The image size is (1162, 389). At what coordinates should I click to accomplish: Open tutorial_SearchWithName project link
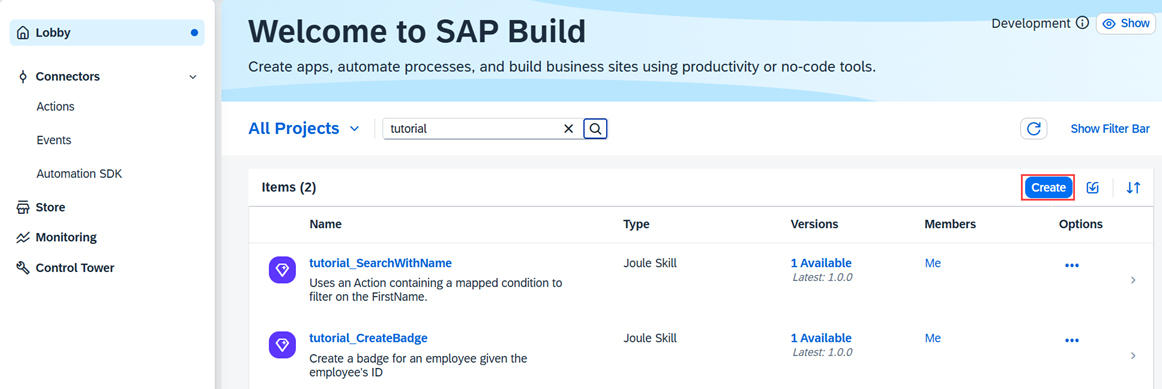pos(380,263)
